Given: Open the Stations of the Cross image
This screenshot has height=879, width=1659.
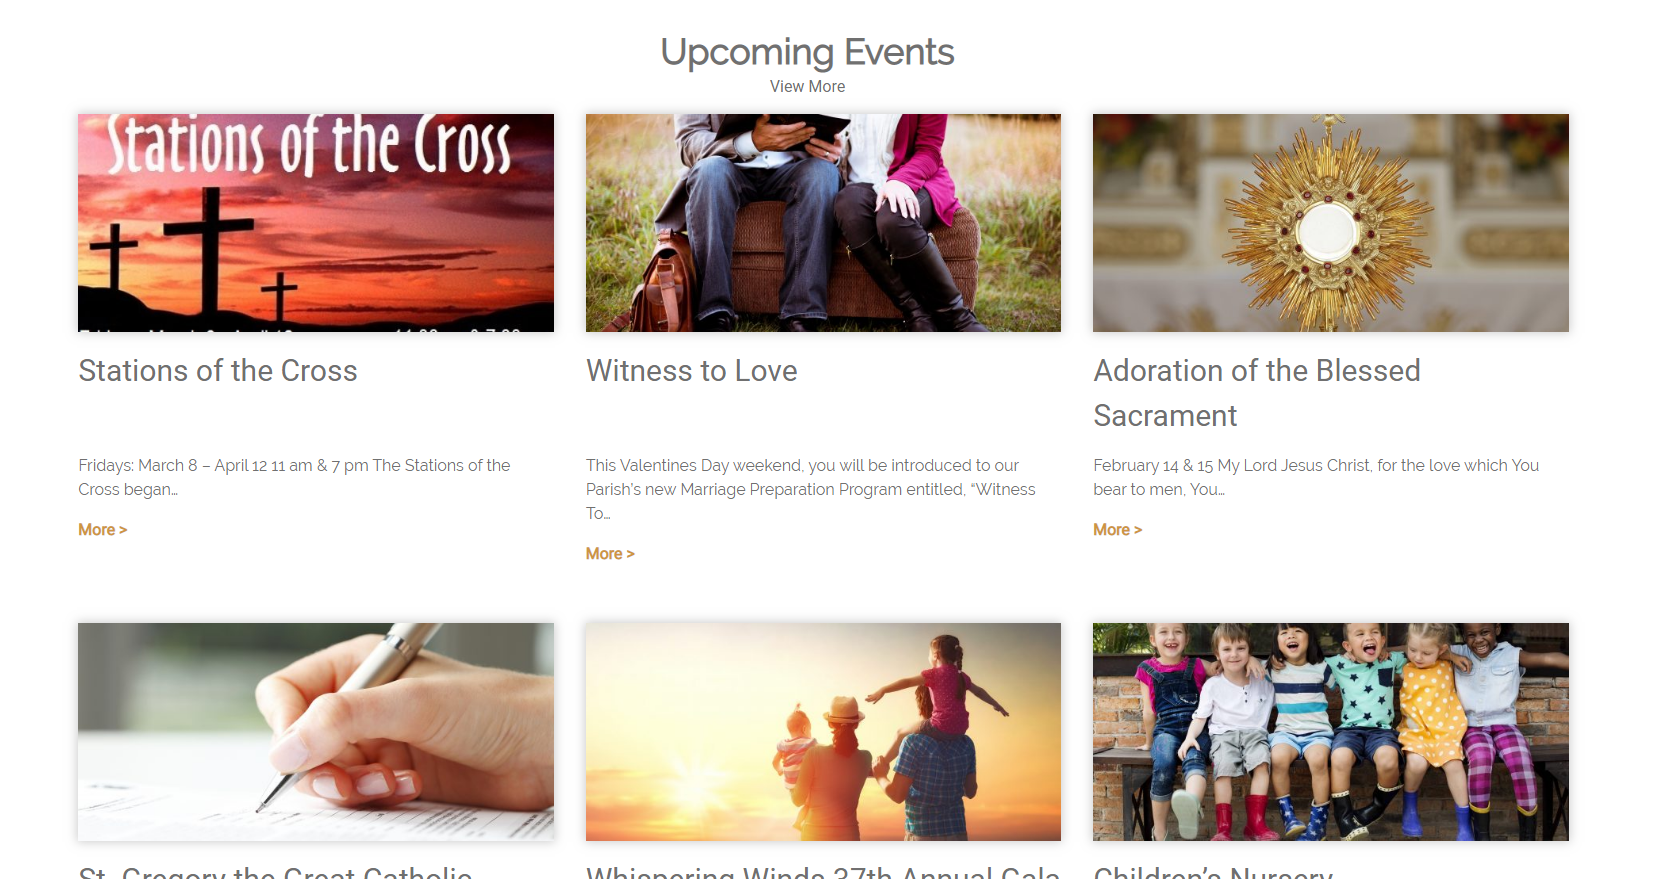Looking at the screenshot, I should point(316,223).
